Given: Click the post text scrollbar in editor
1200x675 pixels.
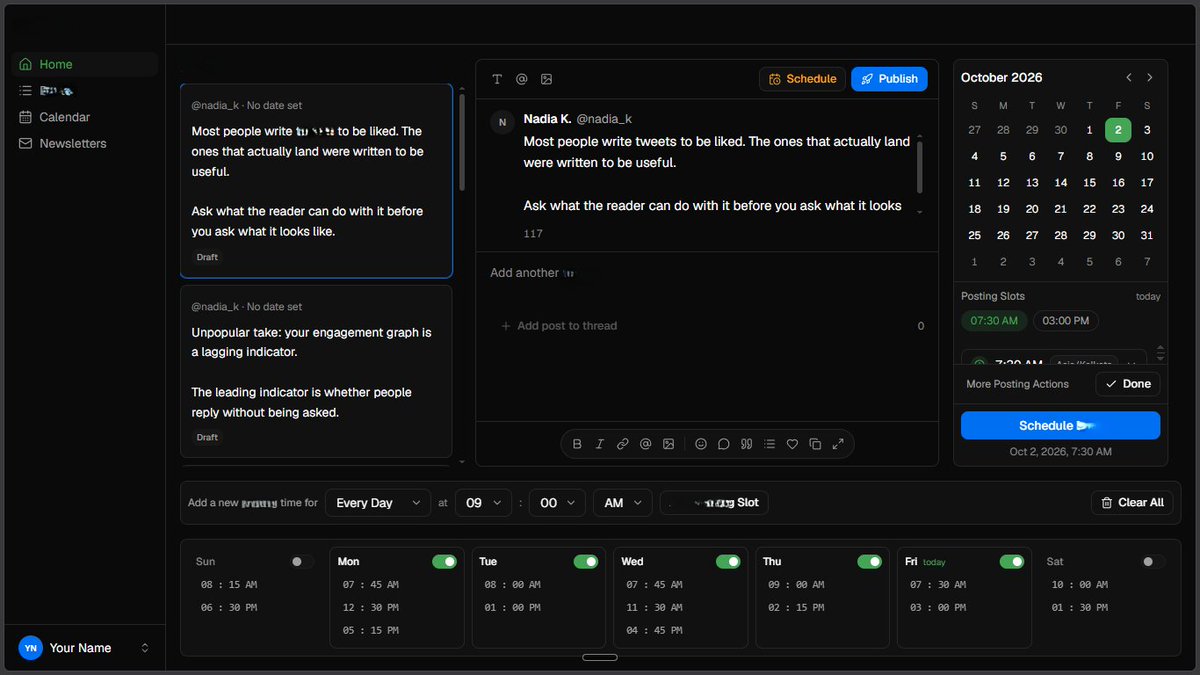Looking at the screenshot, I should click(920, 166).
